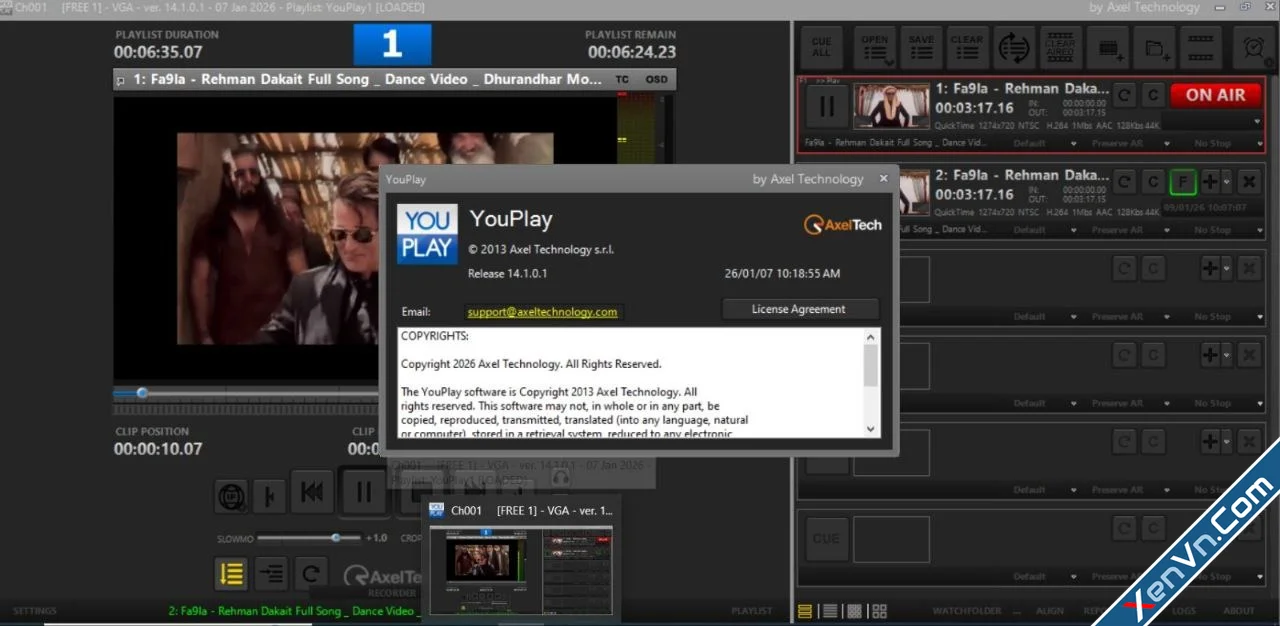Select yellow large-row playlist view icon
The height and width of the screenshot is (626, 1280).
(x=805, y=611)
